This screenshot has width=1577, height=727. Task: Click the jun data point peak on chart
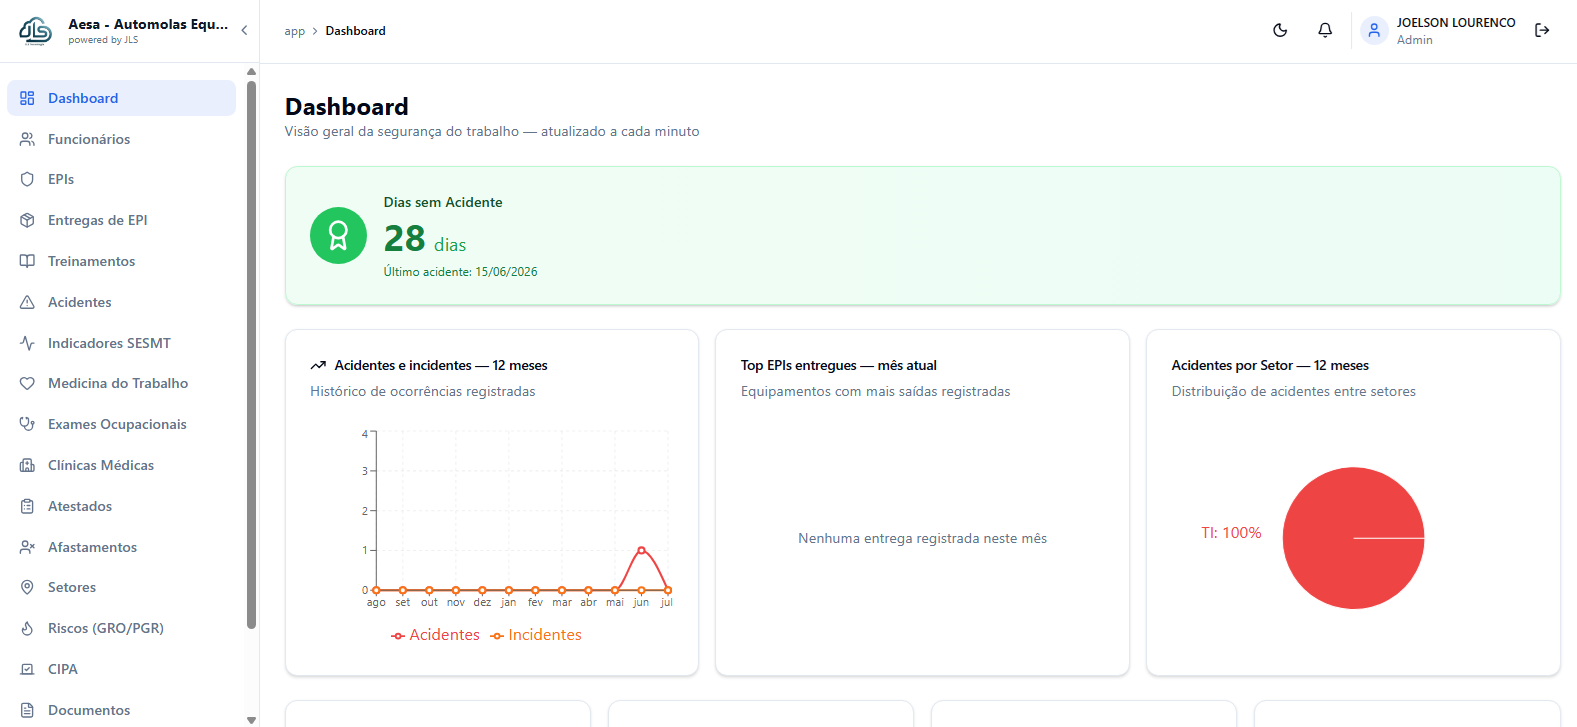point(641,550)
